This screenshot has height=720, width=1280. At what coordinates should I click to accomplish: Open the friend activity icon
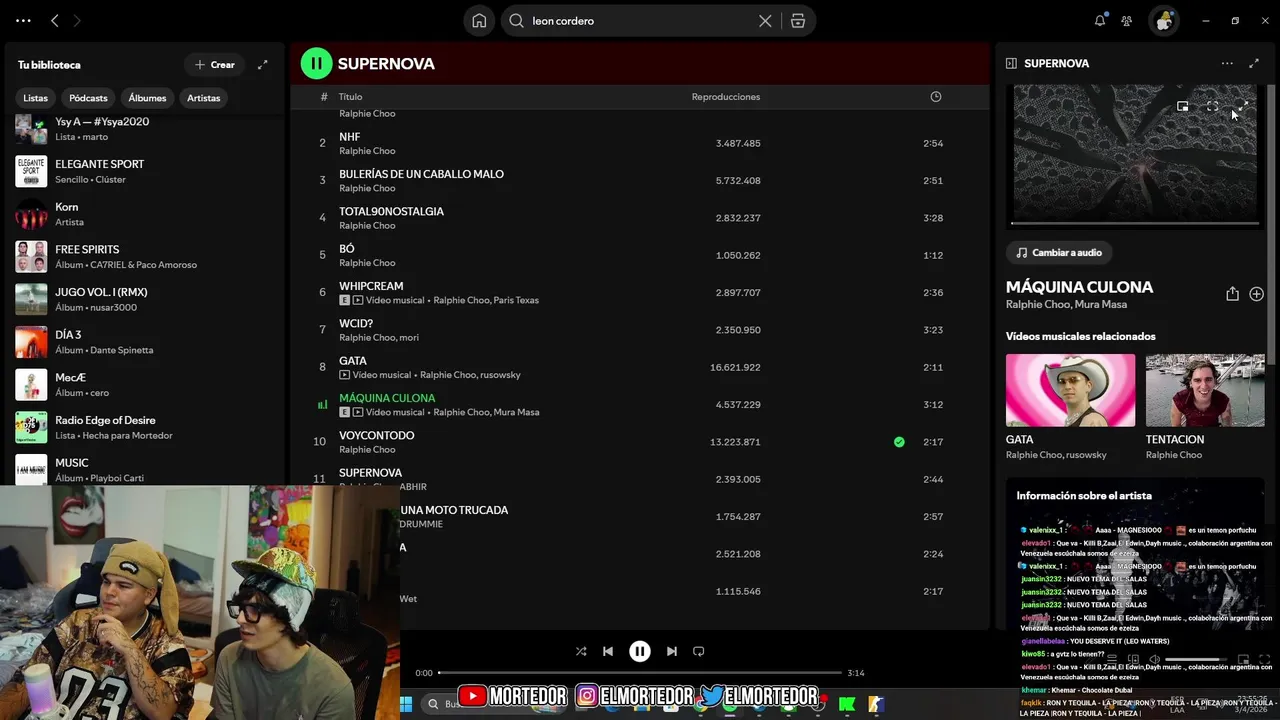coord(1127,21)
